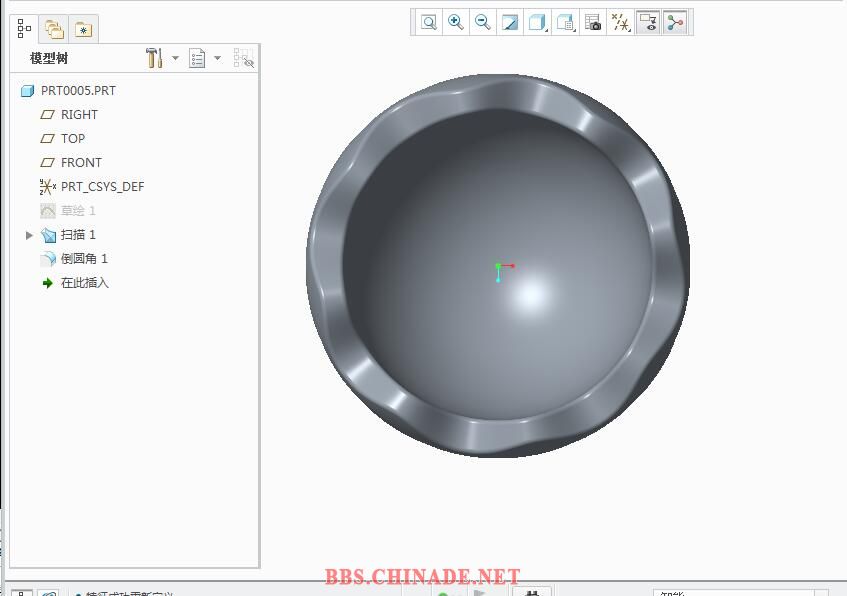Screen dimensions: 847x596
Task: Open the display style cube dropdown
Action: click(x=538, y=22)
